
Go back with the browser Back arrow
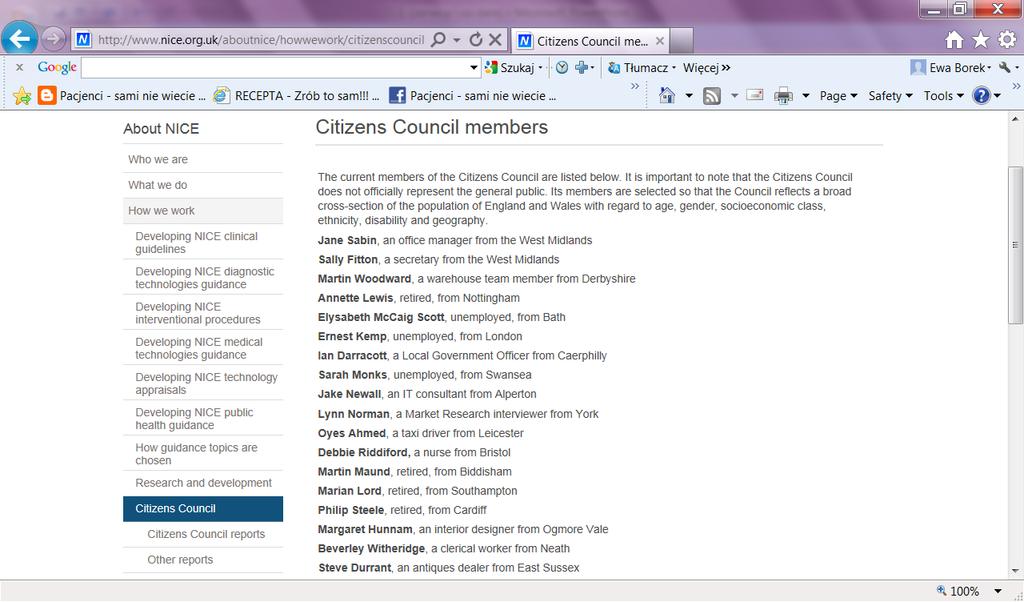coord(19,39)
